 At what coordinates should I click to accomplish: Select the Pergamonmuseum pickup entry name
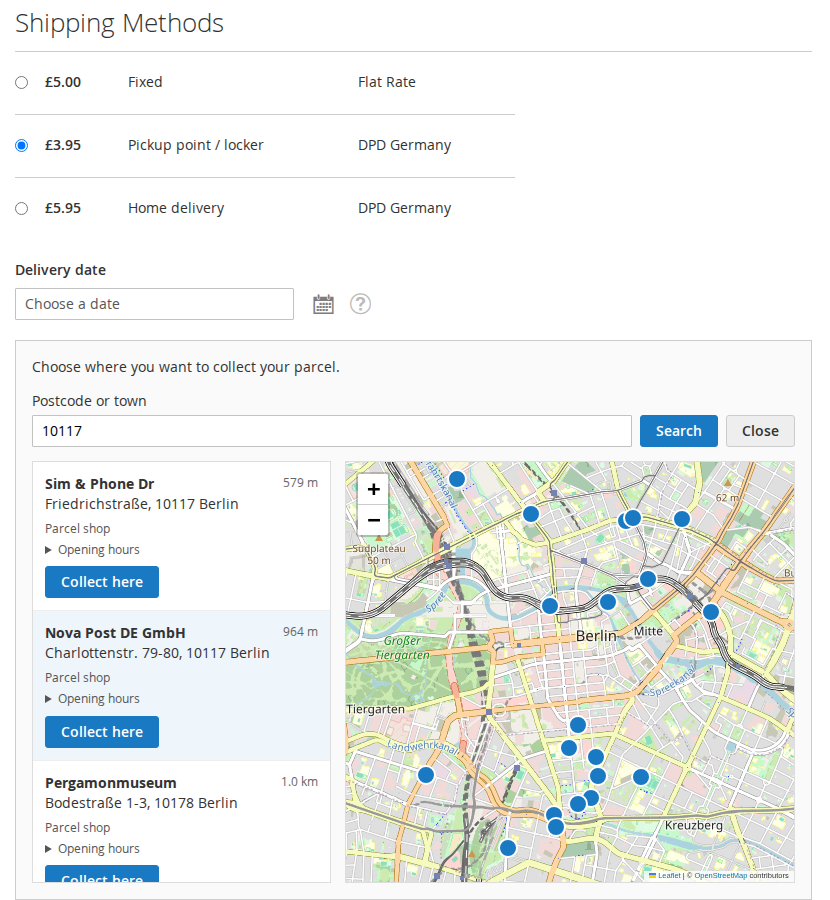click(111, 783)
